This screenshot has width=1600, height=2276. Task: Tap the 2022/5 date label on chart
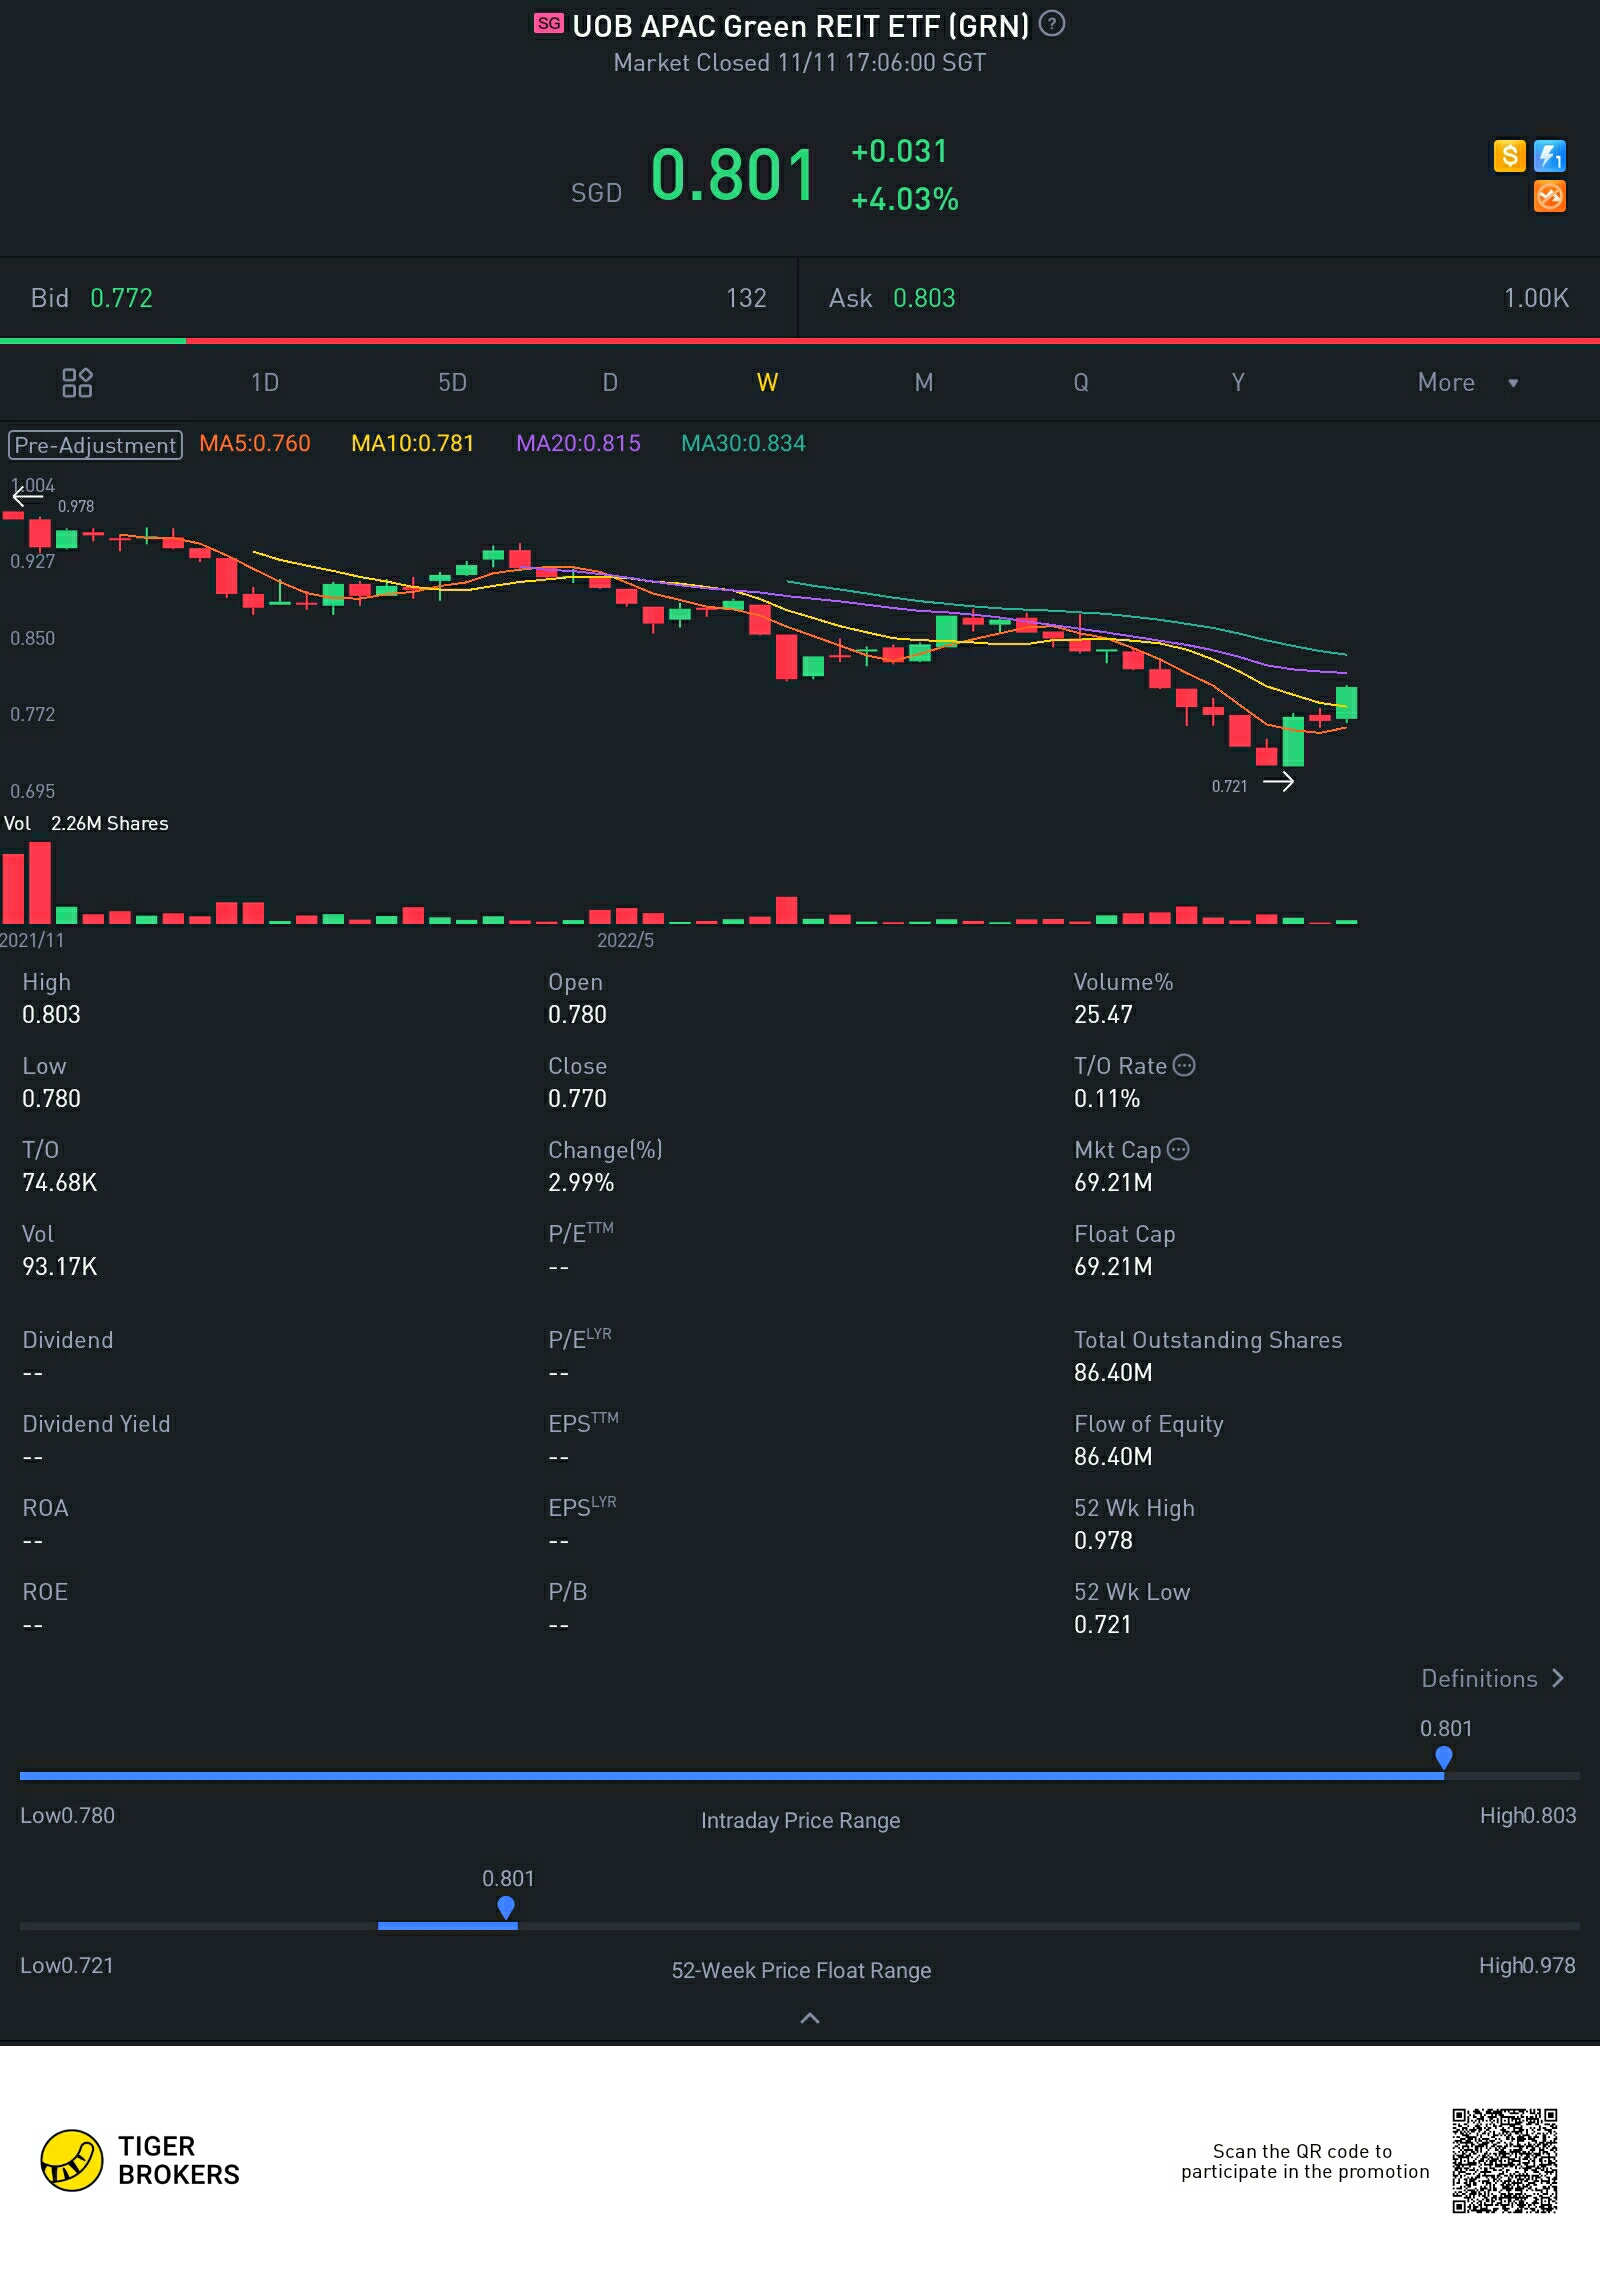coord(625,940)
